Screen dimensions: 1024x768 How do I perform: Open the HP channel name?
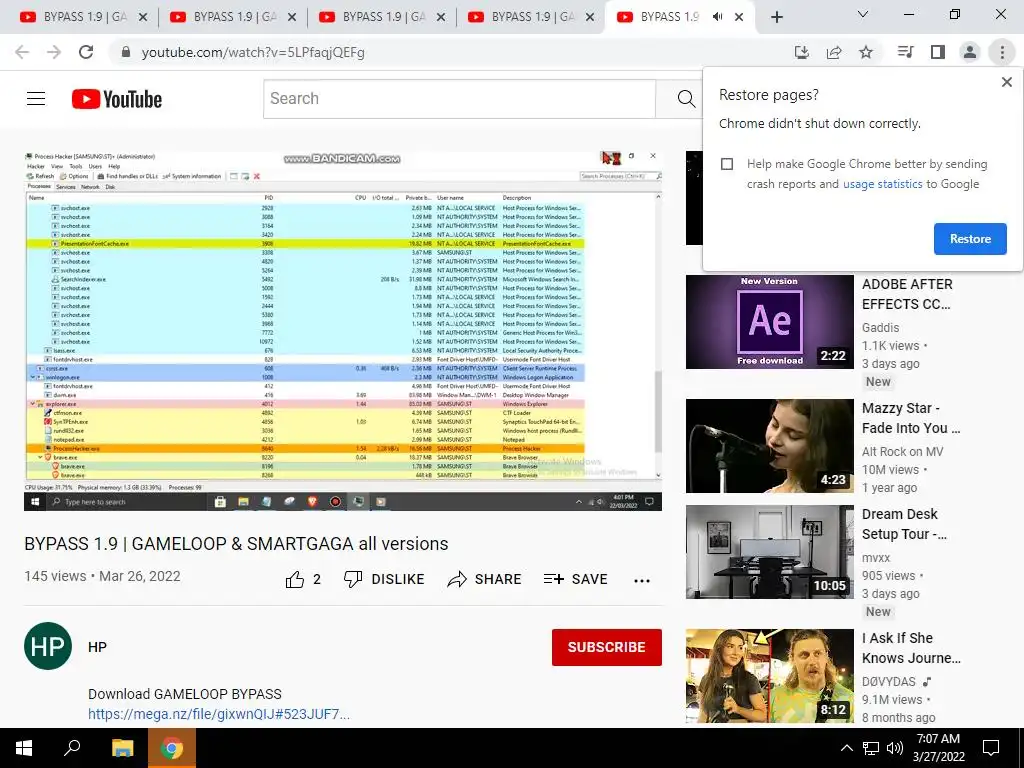pos(97,647)
